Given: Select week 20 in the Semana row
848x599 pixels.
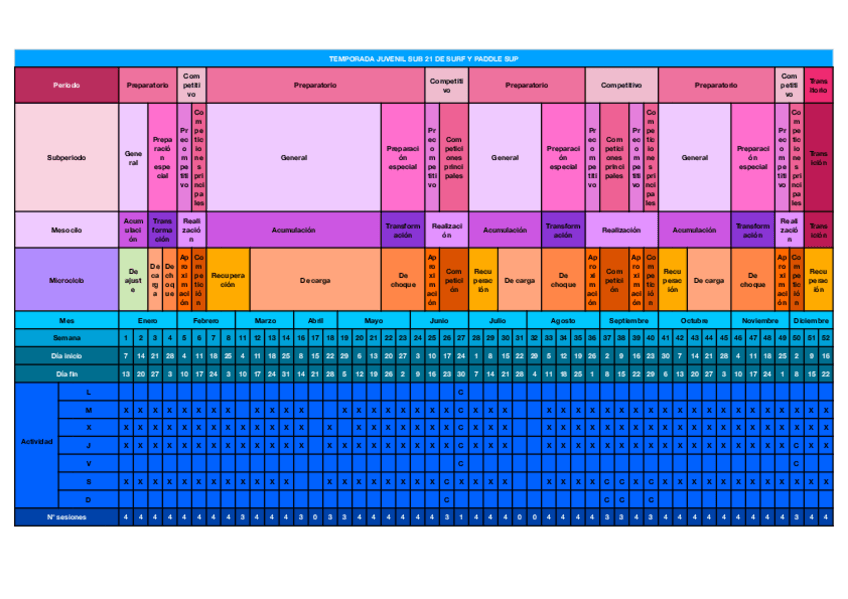Looking at the screenshot, I should tap(359, 338).
